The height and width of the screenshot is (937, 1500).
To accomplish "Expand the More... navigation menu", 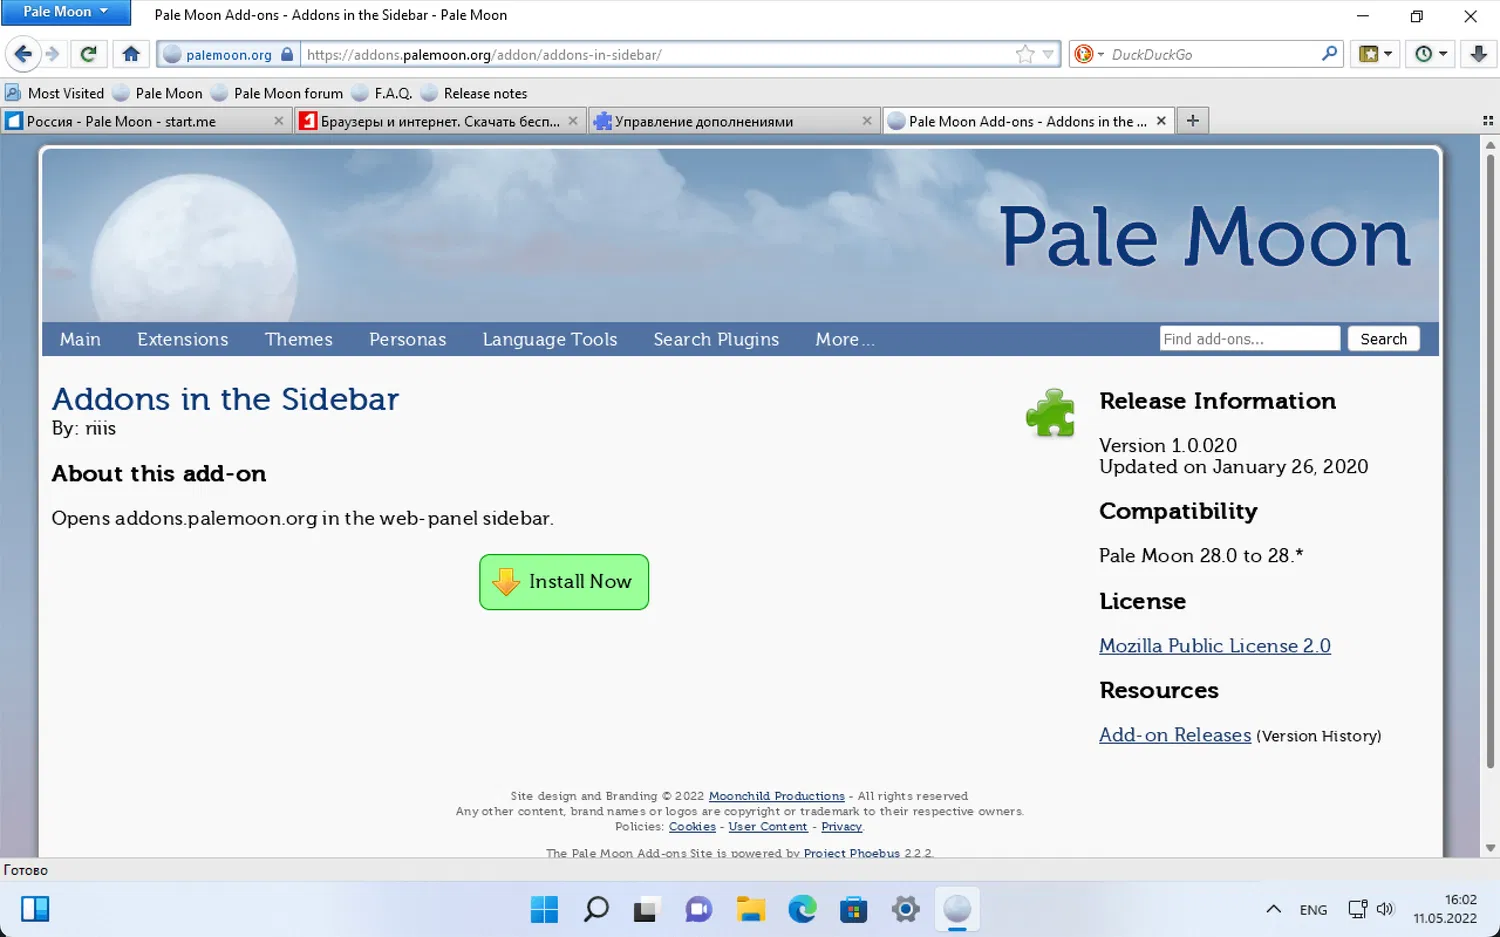I will 845,339.
